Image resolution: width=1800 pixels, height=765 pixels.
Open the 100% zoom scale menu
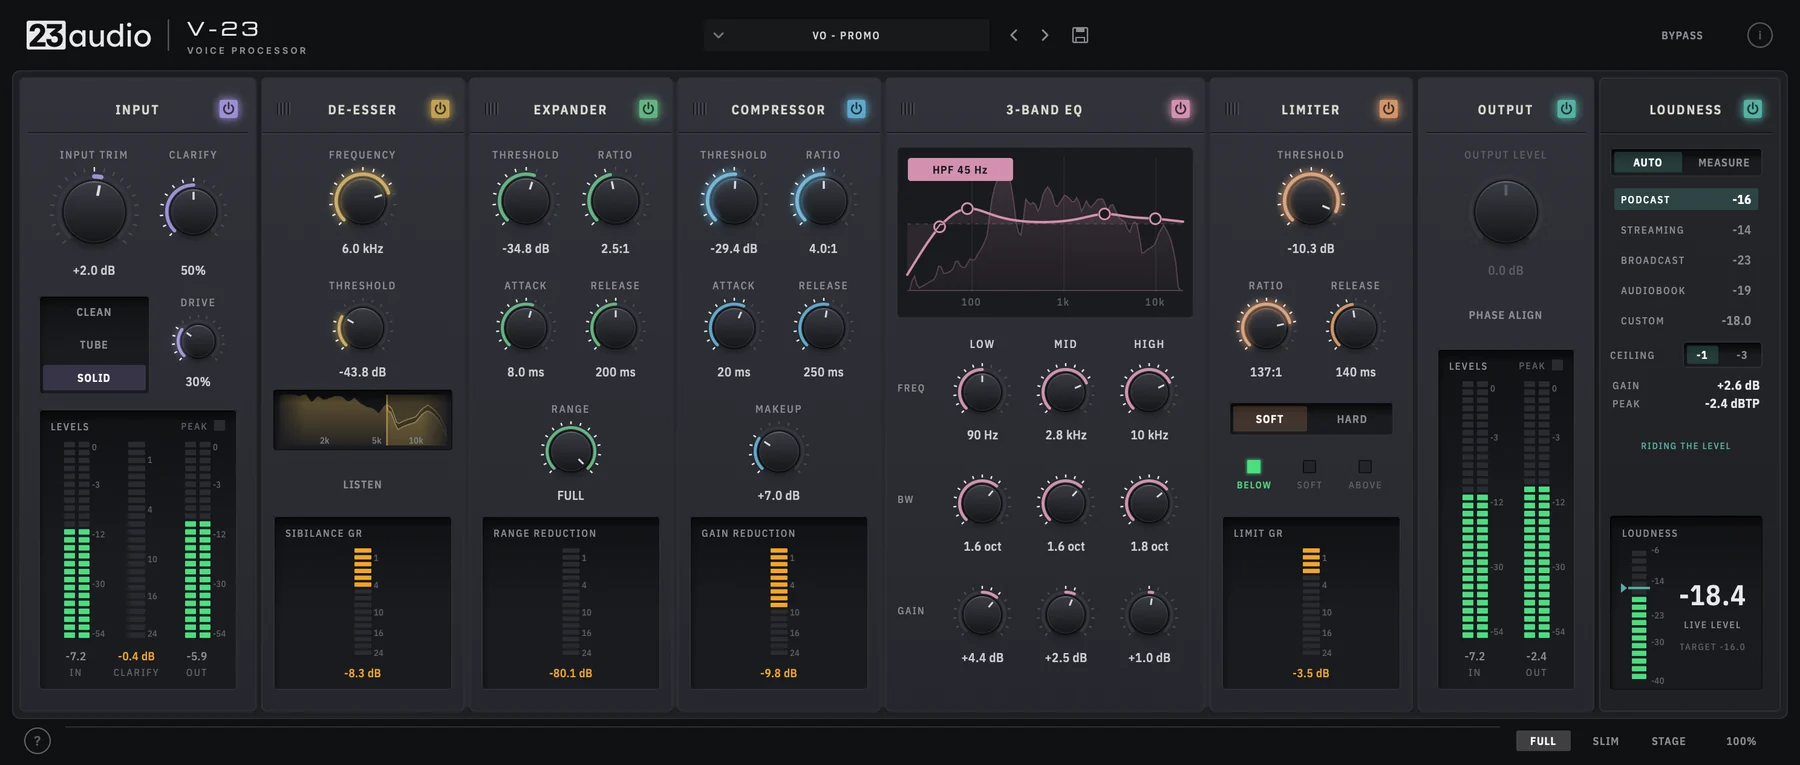point(1741,741)
